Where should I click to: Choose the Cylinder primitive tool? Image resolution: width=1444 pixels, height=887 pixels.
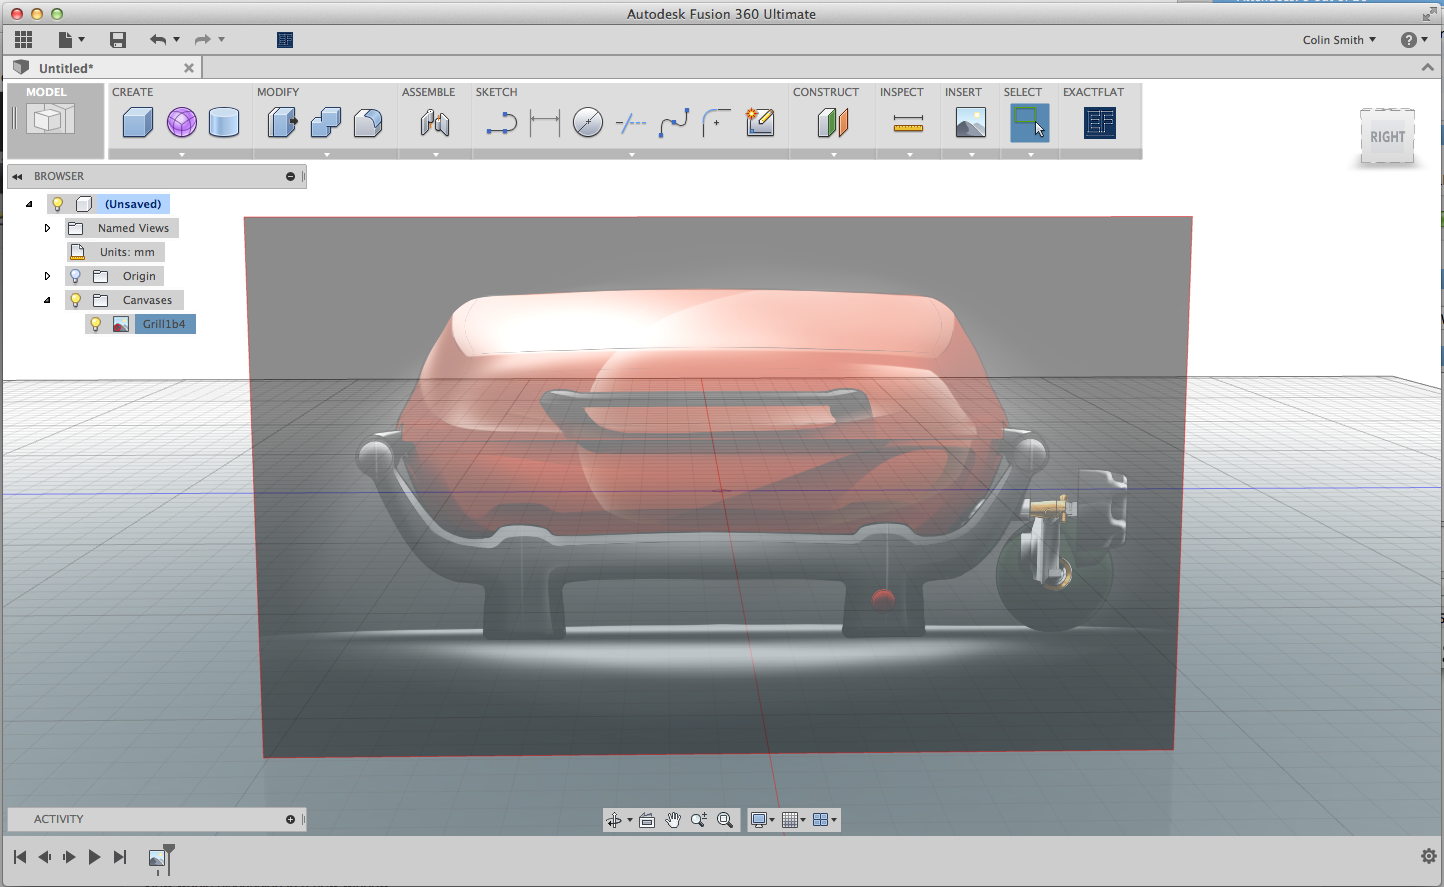click(x=224, y=123)
